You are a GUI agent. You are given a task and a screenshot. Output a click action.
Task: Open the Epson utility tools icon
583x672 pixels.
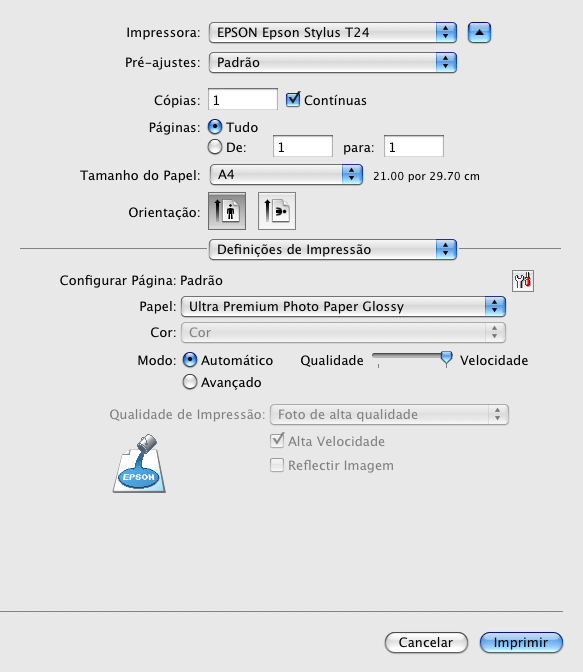[x=523, y=281]
